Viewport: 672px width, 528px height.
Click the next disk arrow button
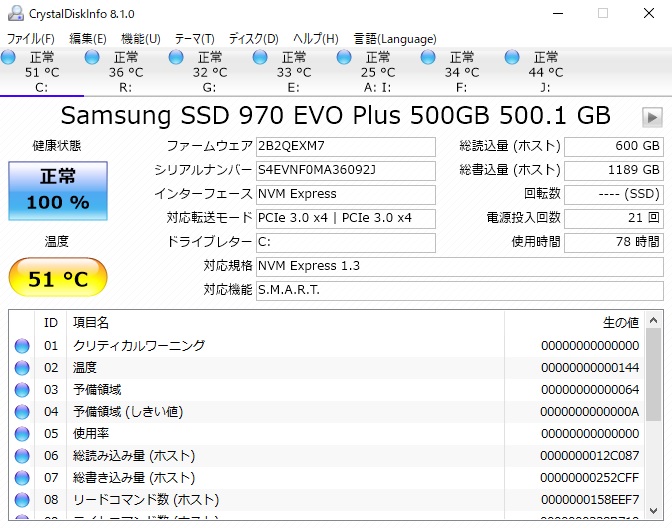point(652,117)
